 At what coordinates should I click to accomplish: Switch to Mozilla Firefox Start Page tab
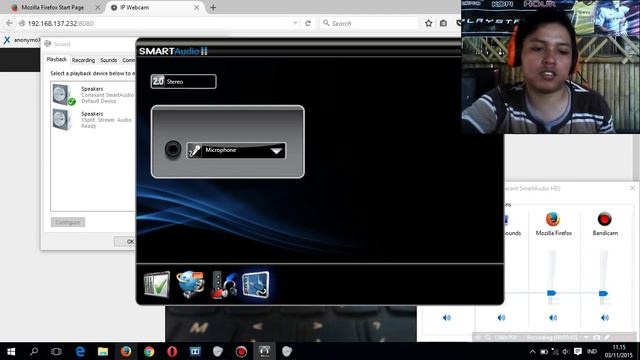pos(53,7)
